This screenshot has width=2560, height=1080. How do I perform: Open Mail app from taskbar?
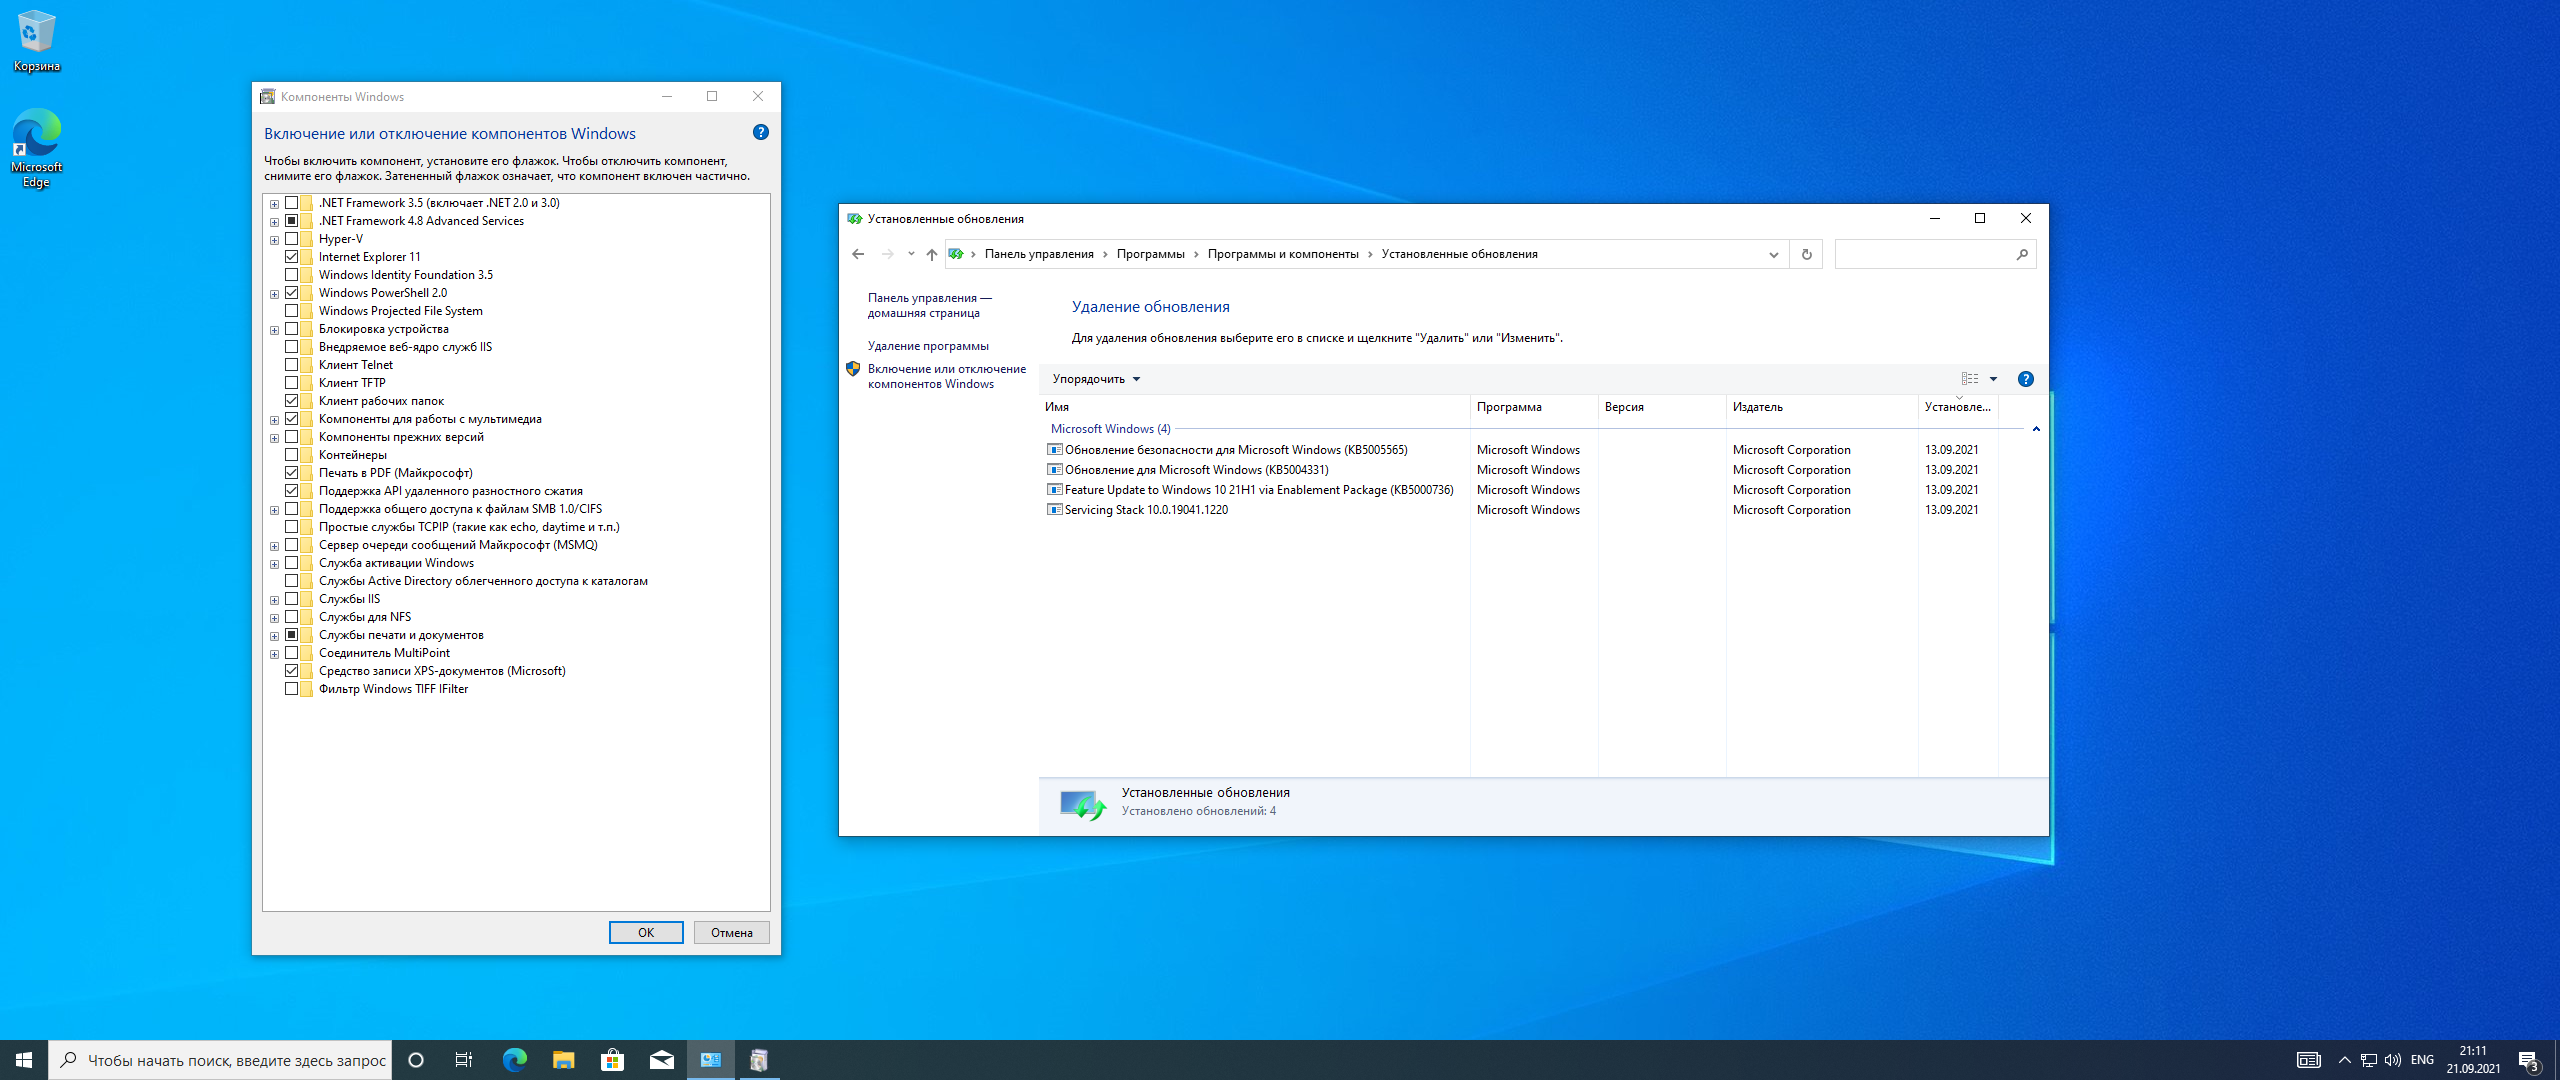click(661, 1060)
